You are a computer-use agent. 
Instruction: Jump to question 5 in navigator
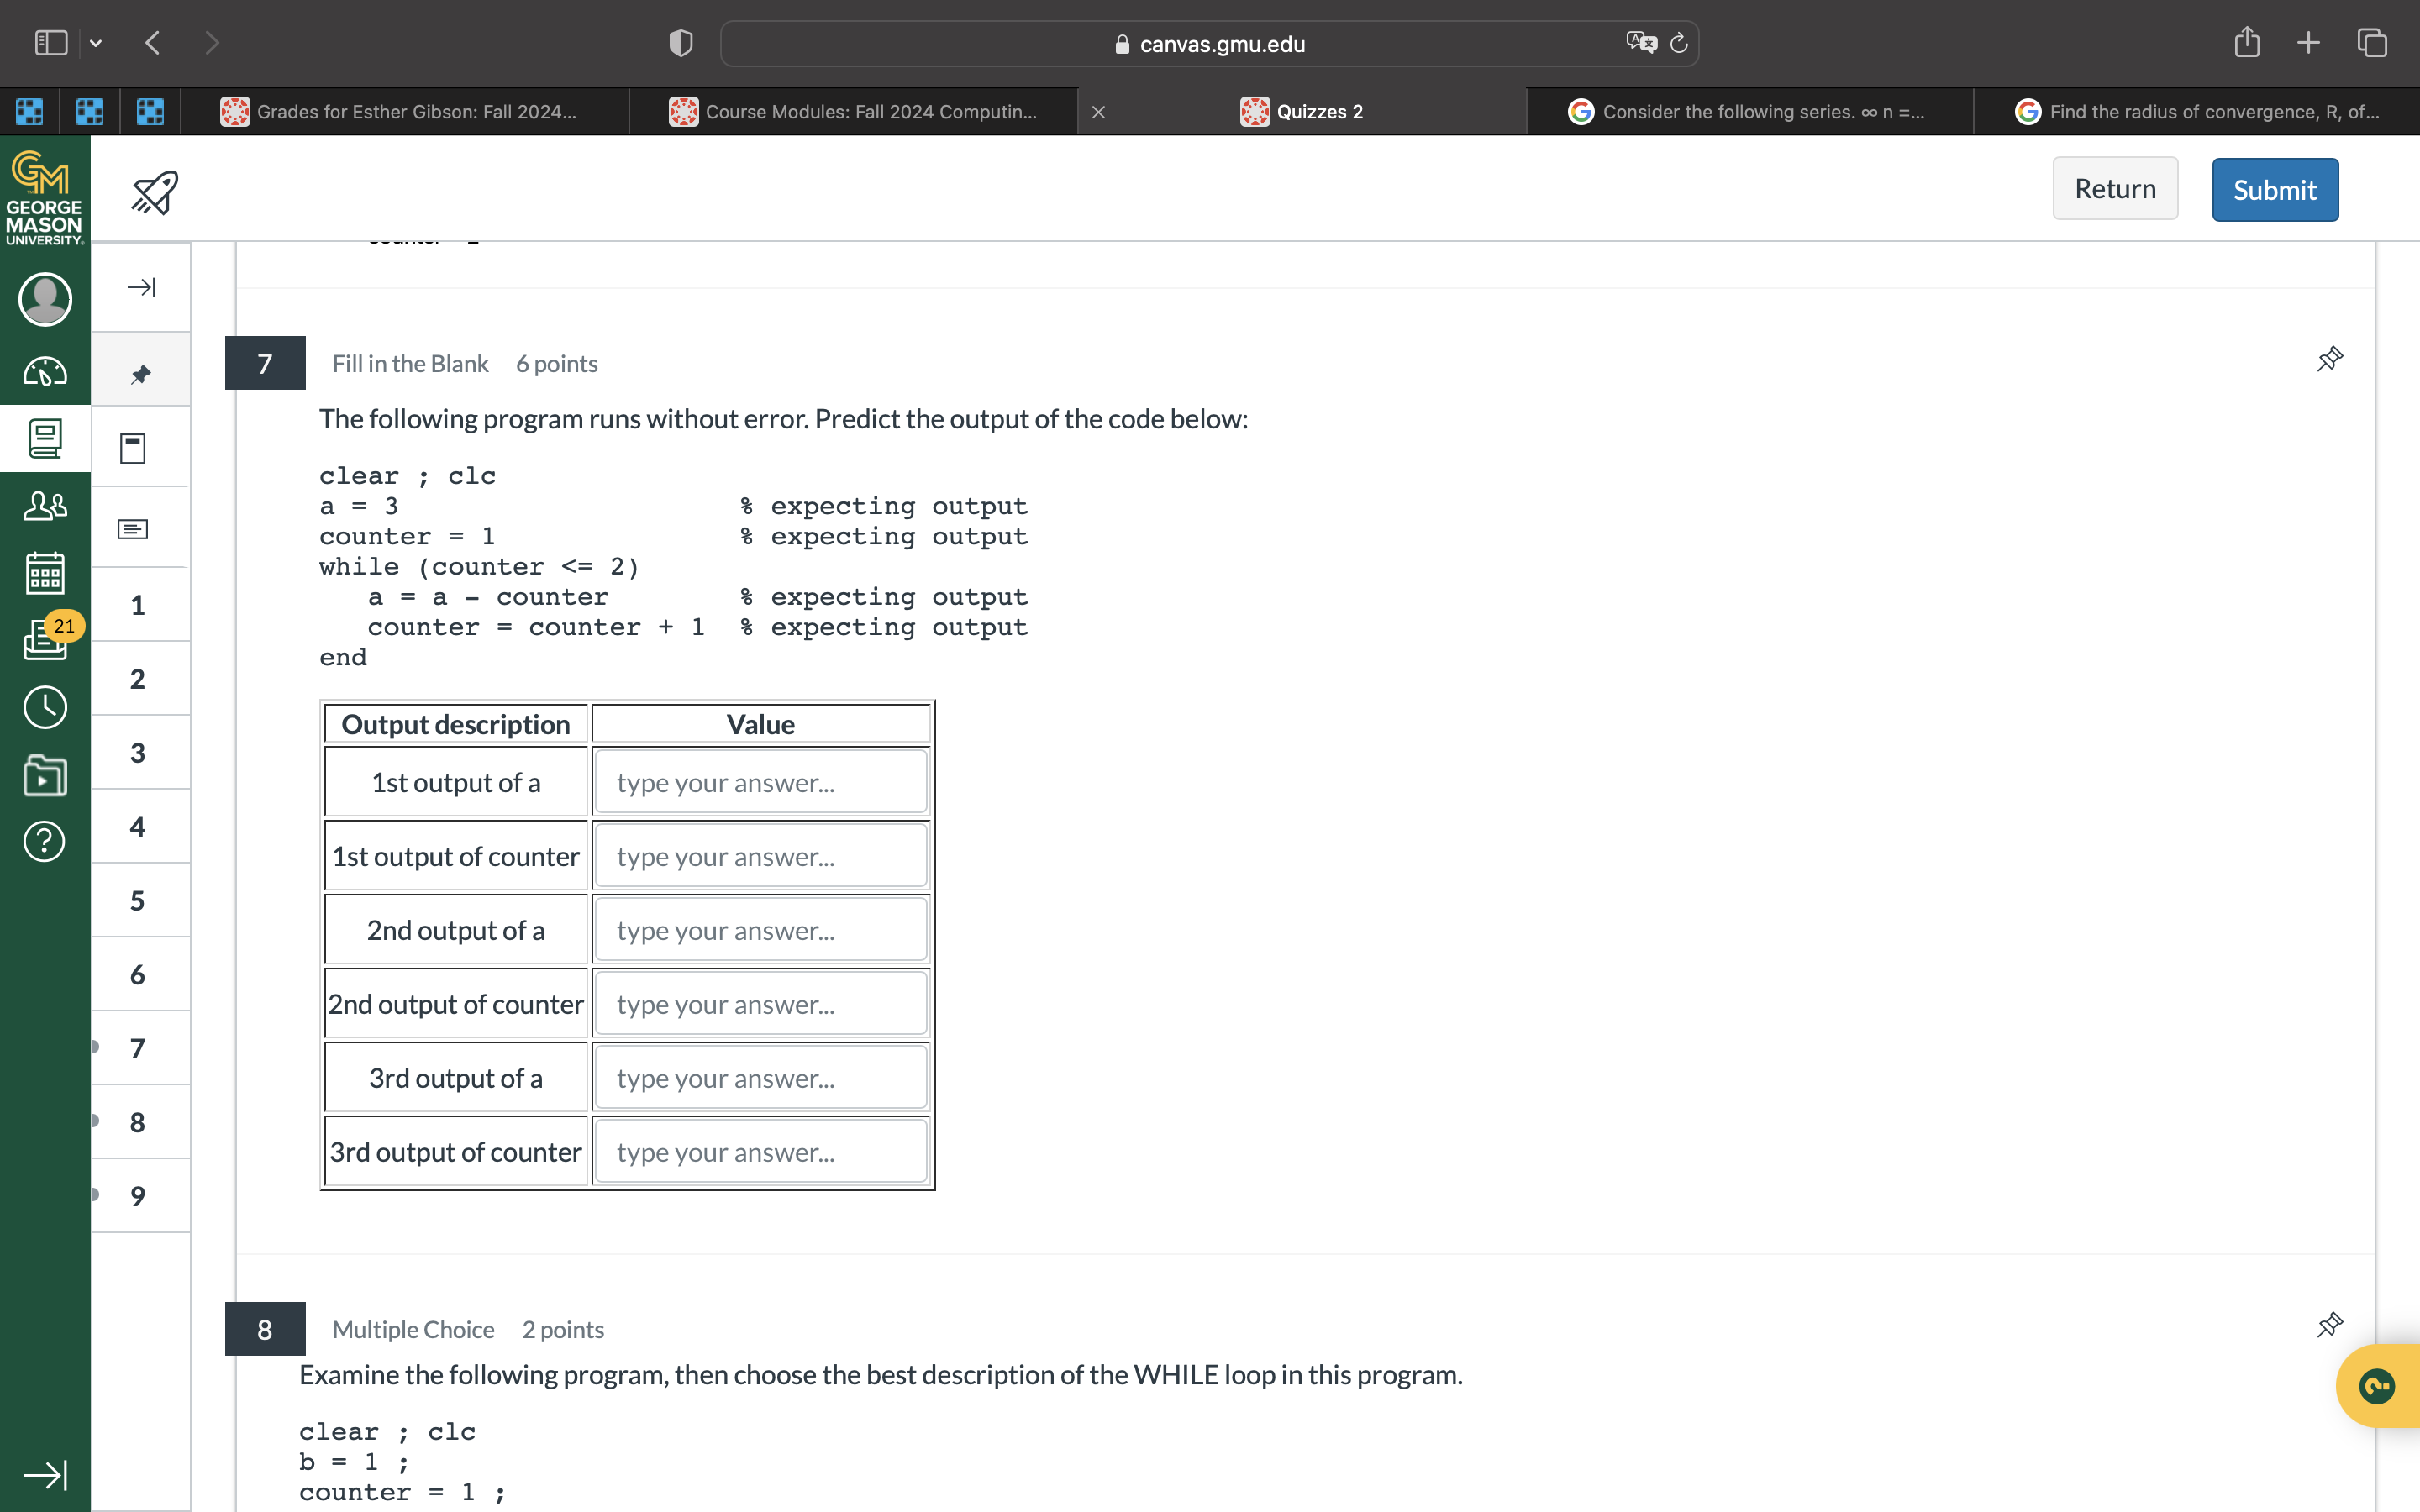(138, 901)
